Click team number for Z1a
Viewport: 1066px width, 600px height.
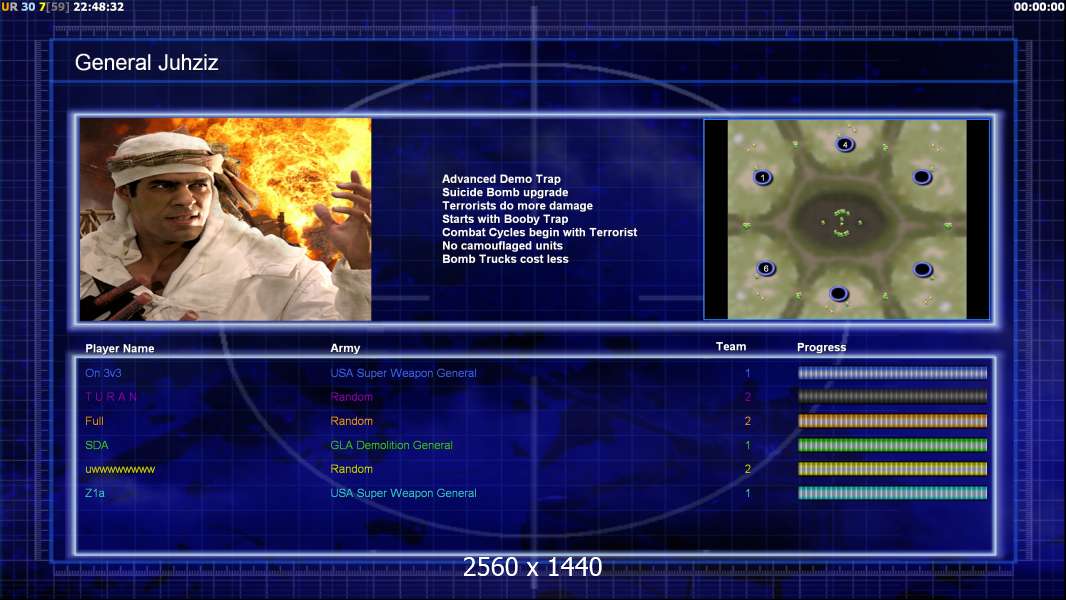[747, 493]
